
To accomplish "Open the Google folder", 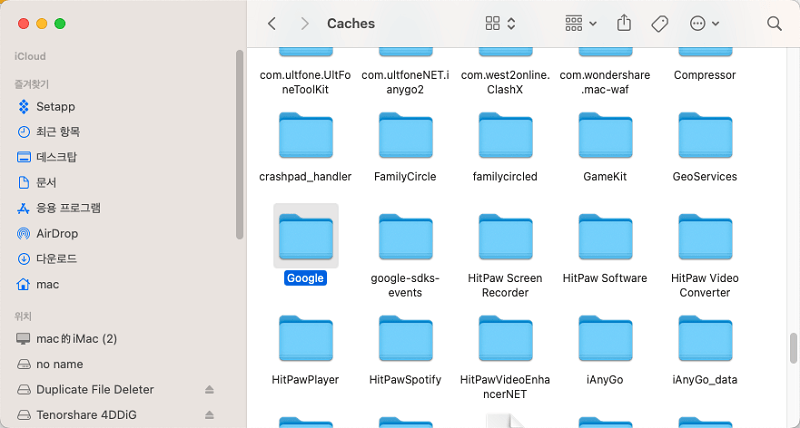I will pyautogui.click(x=306, y=237).
